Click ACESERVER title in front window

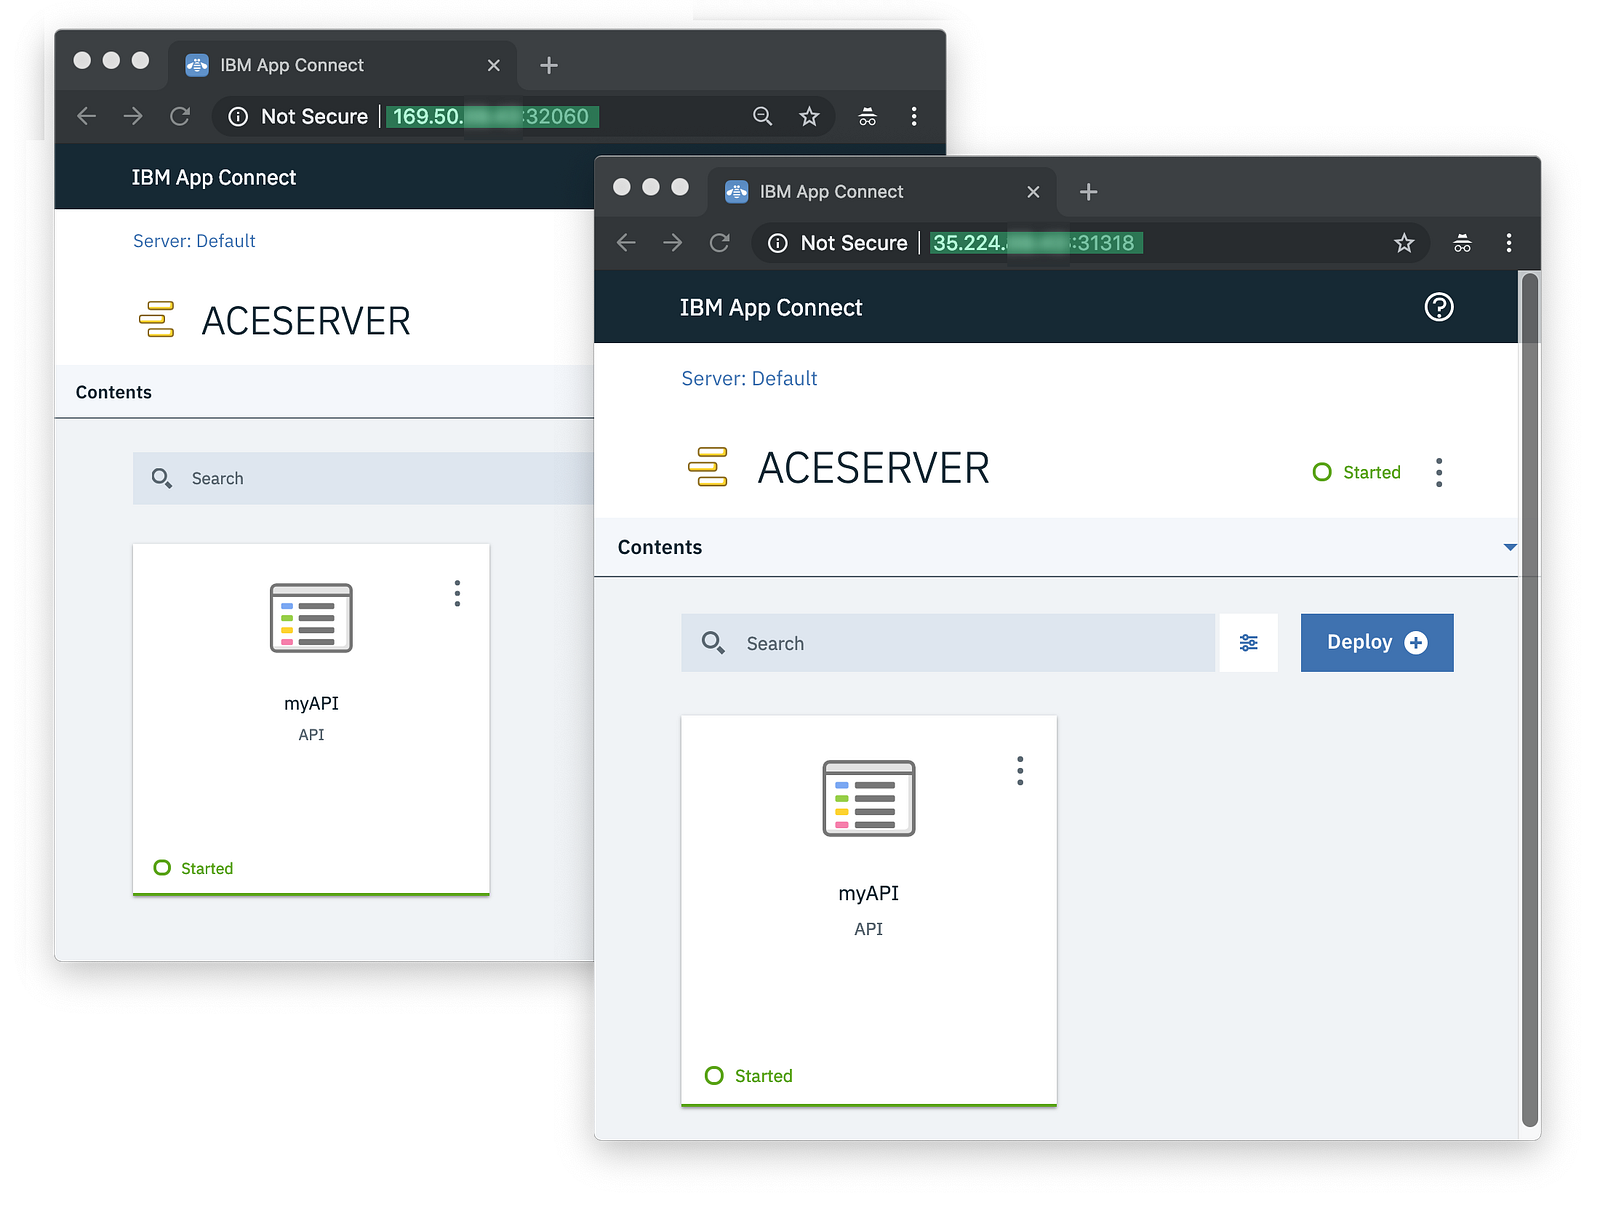(874, 468)
